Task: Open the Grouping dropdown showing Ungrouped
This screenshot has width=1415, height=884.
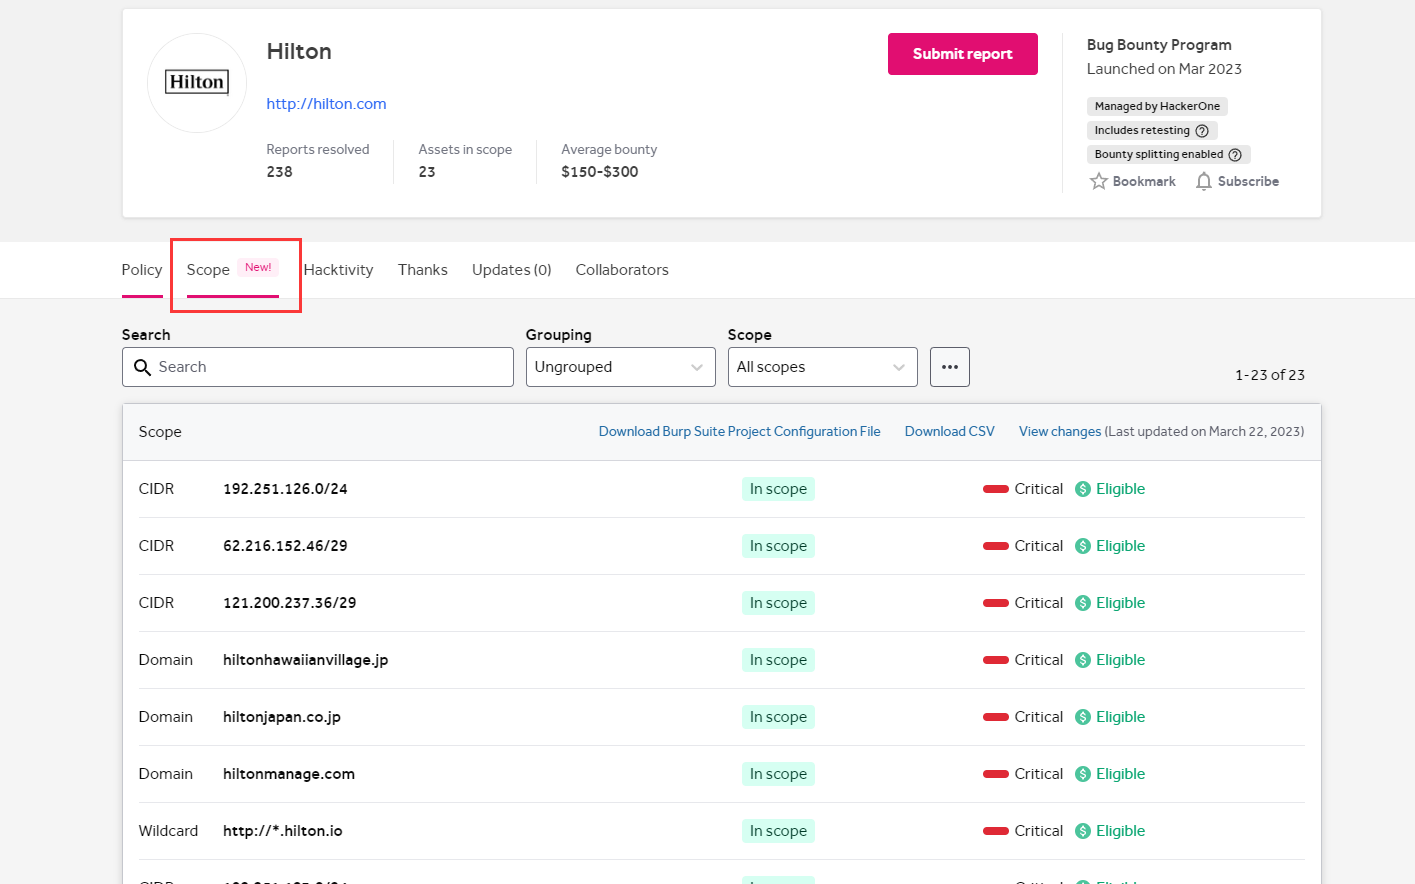Action: 621,367
